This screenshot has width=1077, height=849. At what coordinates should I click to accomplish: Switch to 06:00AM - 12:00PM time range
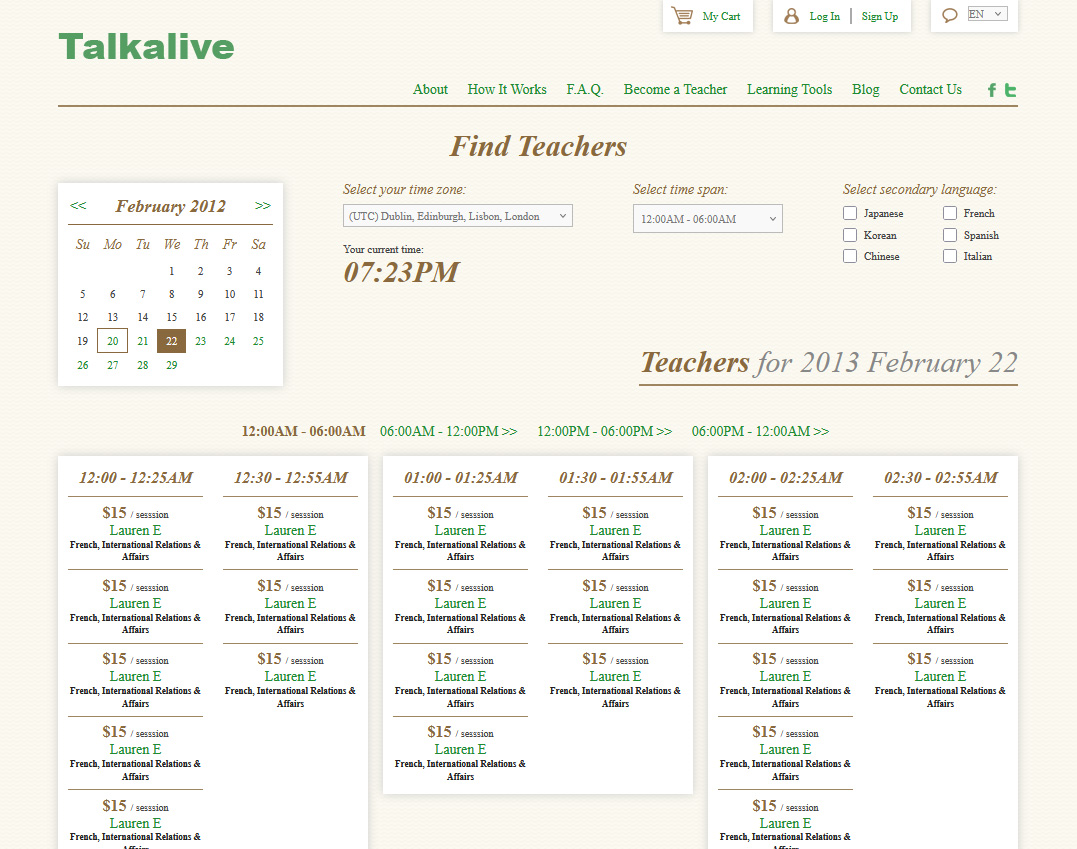[x=448, y=431]
